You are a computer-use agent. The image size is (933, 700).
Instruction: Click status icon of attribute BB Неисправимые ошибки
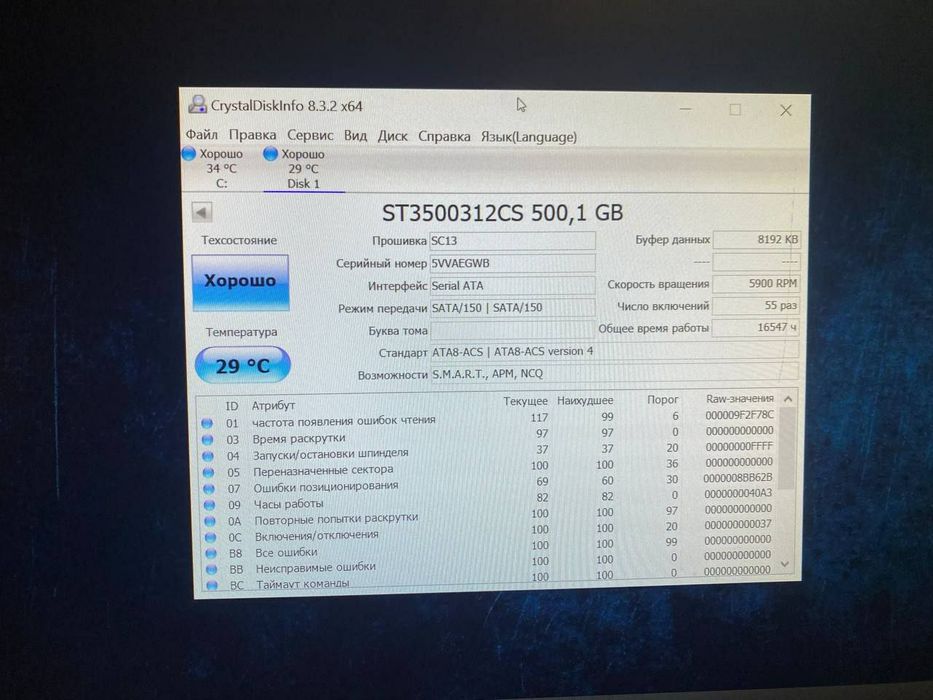(211, 570)
